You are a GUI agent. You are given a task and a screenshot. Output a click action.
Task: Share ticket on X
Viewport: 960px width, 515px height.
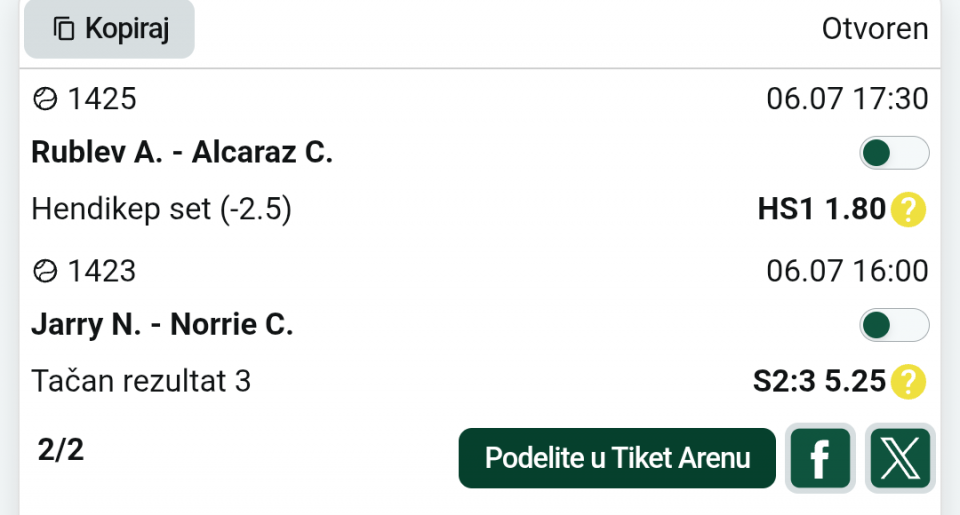click(900, 458)
